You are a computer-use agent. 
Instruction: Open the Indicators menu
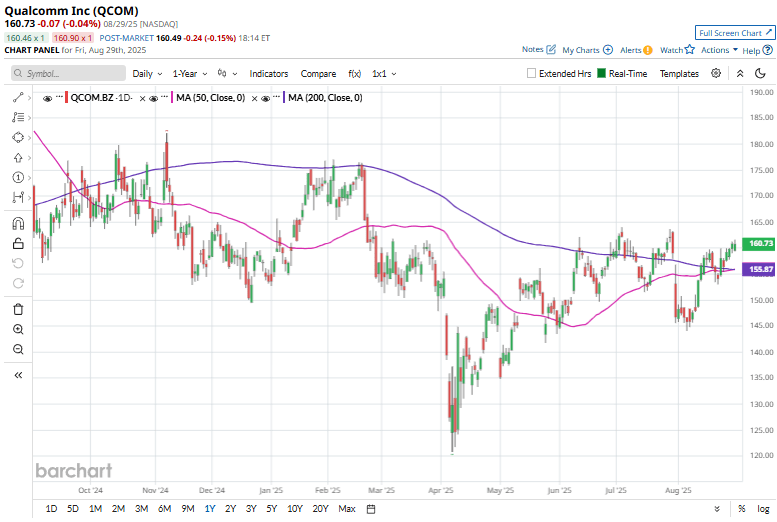click(268, 73)
